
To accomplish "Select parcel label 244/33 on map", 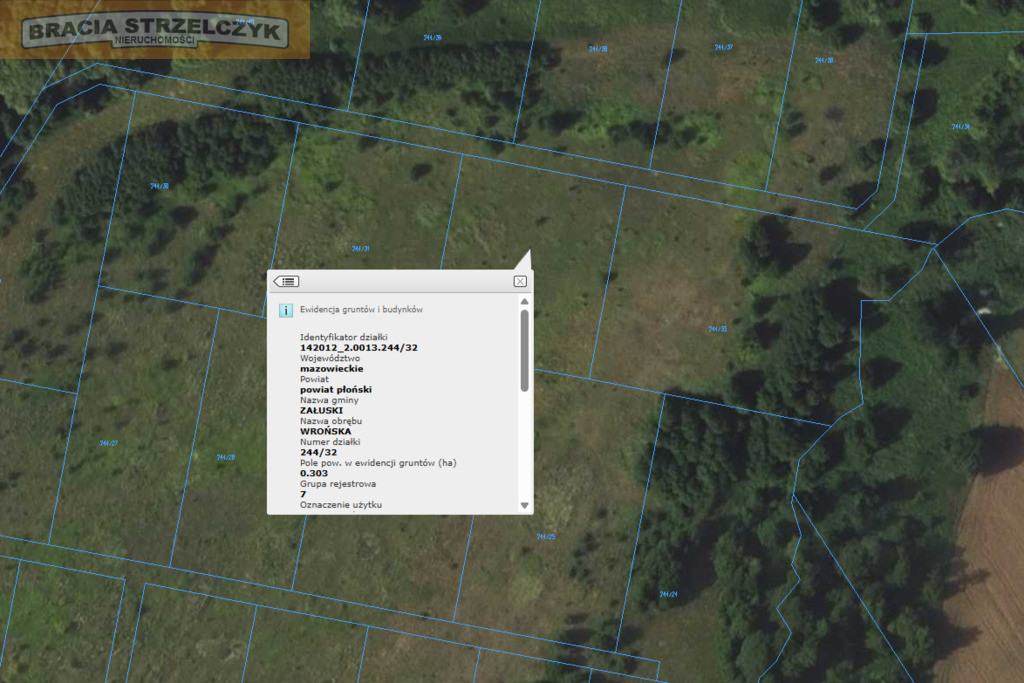I will 718,329.
